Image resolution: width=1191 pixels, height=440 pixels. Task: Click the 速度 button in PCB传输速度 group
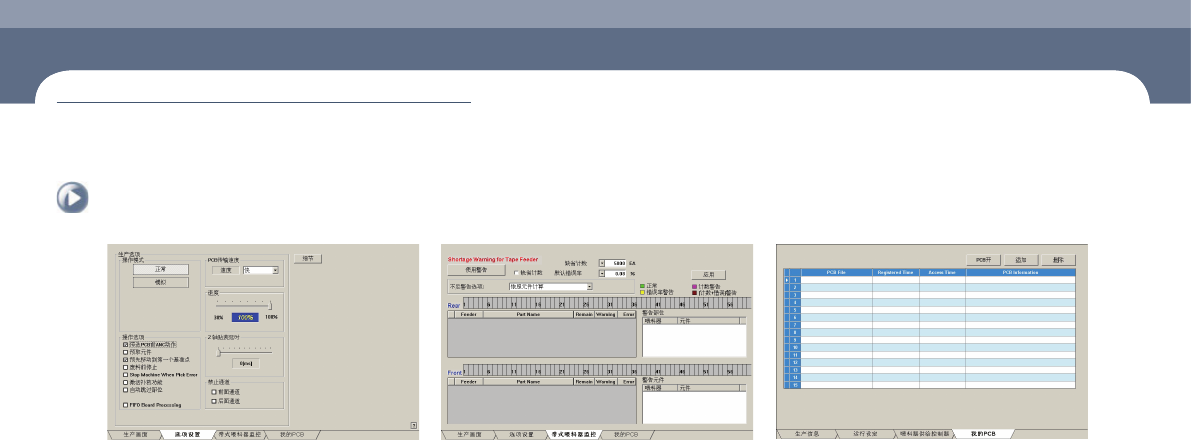225,270
